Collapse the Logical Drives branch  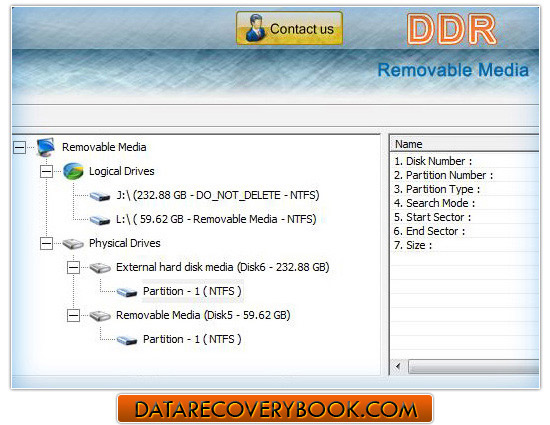click(46, 171)
